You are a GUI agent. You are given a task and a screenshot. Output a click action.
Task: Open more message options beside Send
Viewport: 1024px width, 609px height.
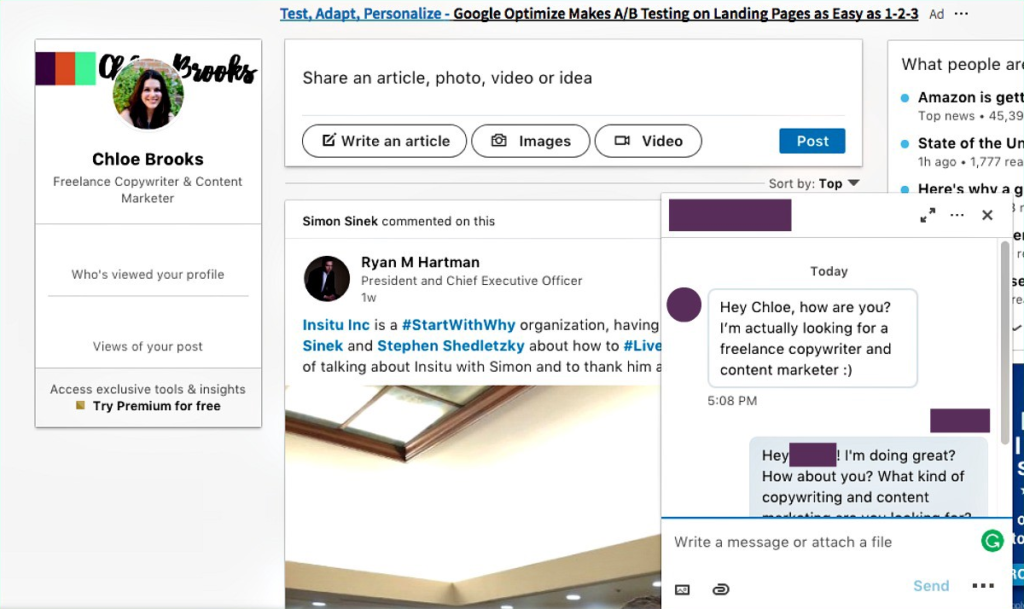pos(982,587)
